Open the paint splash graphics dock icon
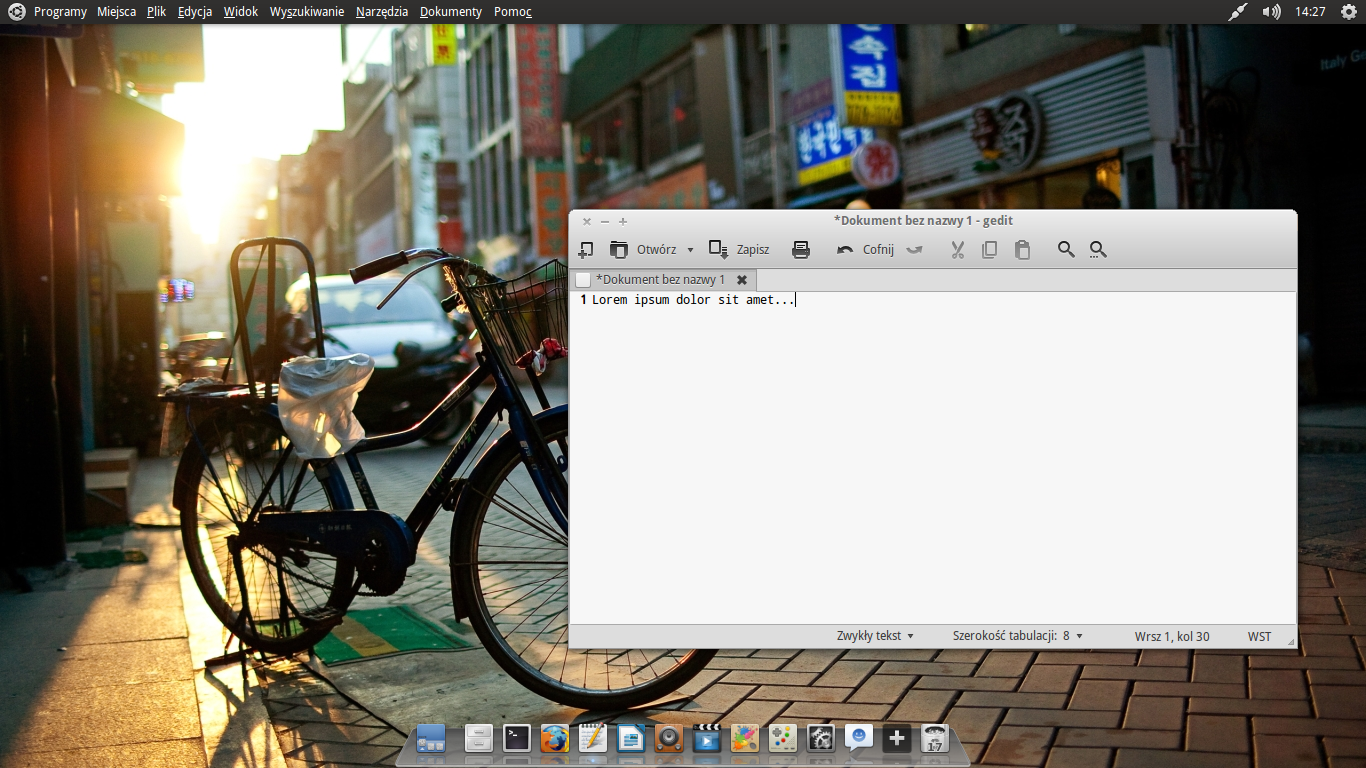Image resolution: width=1366 pixels, height=768 pixels. (745, 739)
